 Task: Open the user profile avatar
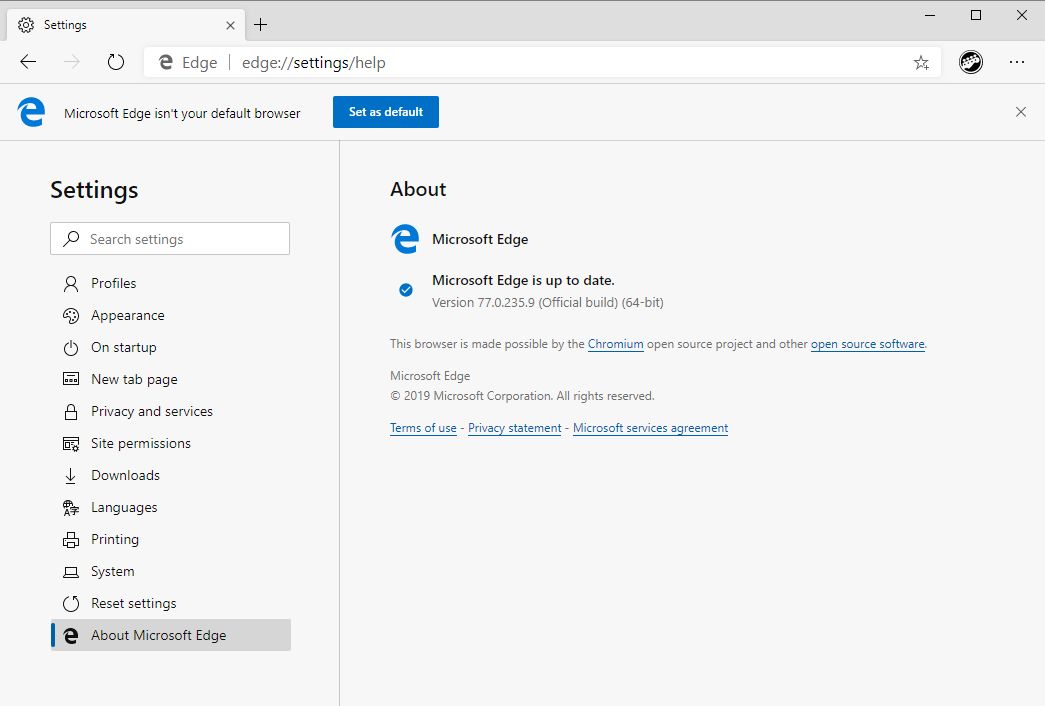click(970, 62)
